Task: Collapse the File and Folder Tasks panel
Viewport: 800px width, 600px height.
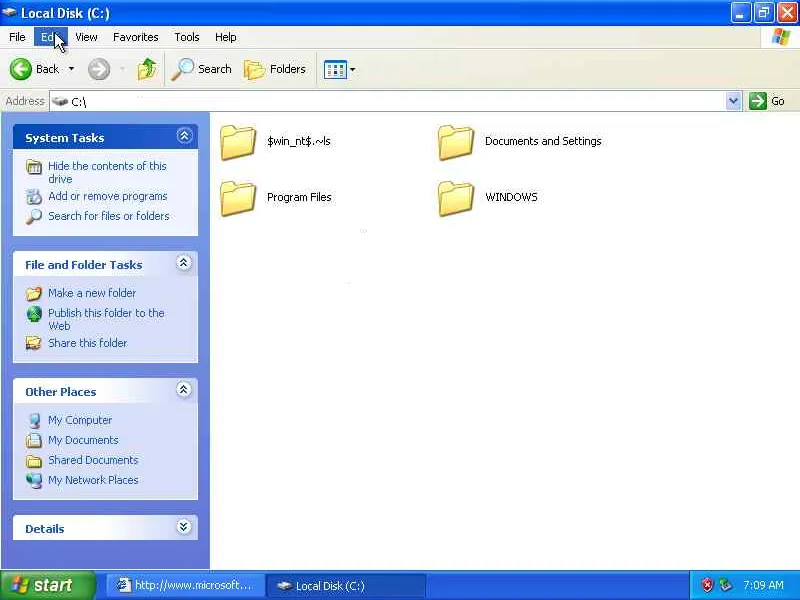Action: [184, 263]
